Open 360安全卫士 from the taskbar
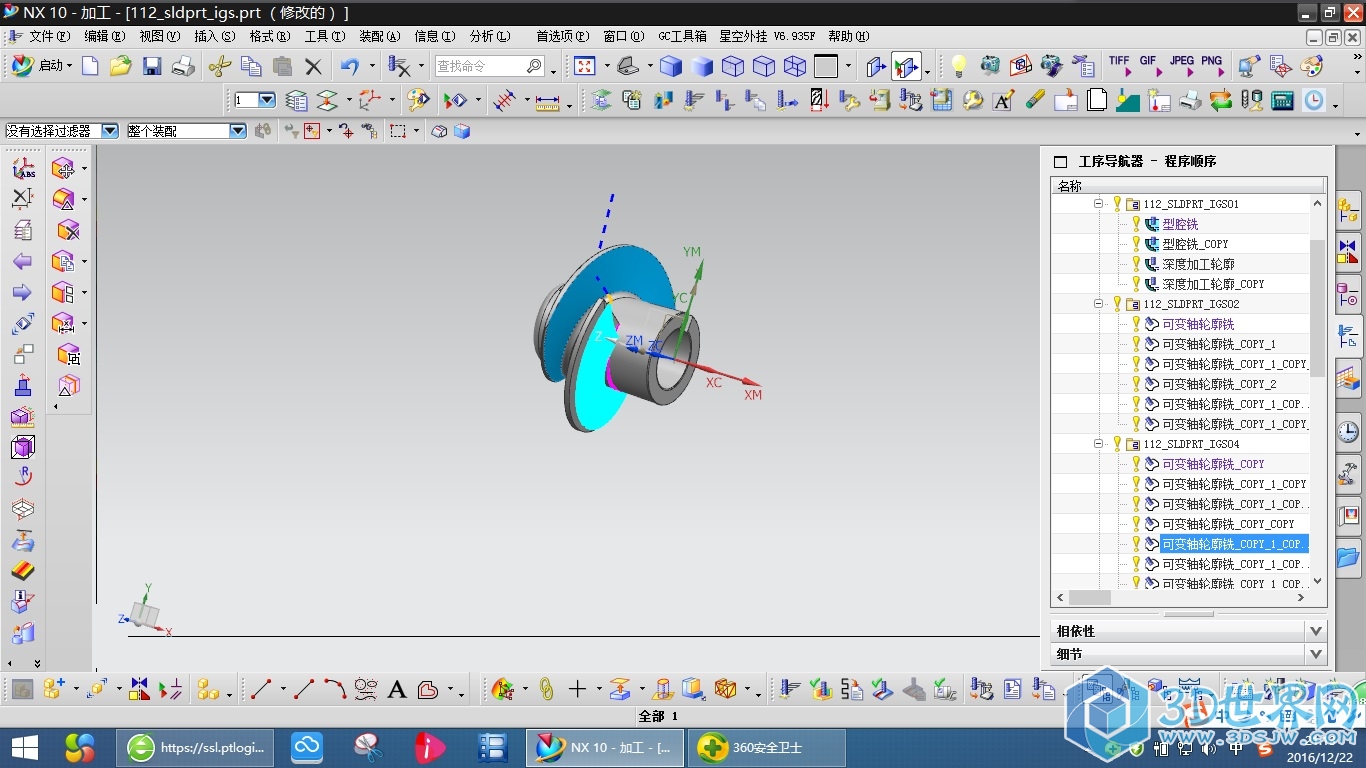This screenshot has width=1366, height=768. click(767, 747)
